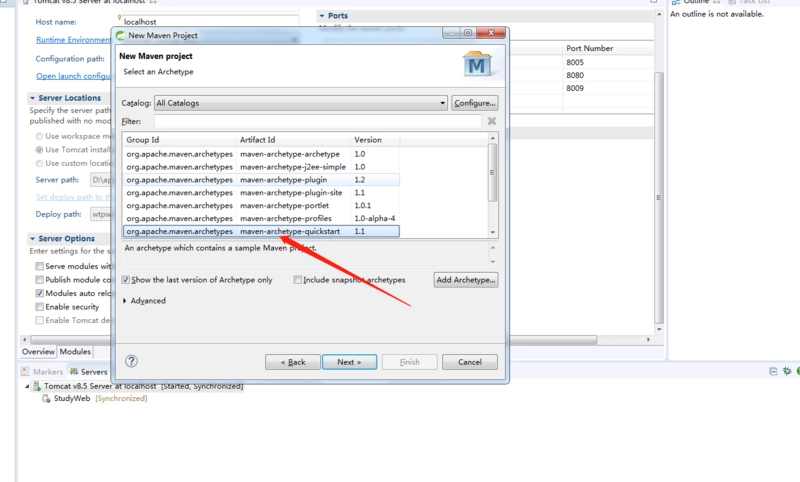Expand the Advanced section

pos(125,300)
